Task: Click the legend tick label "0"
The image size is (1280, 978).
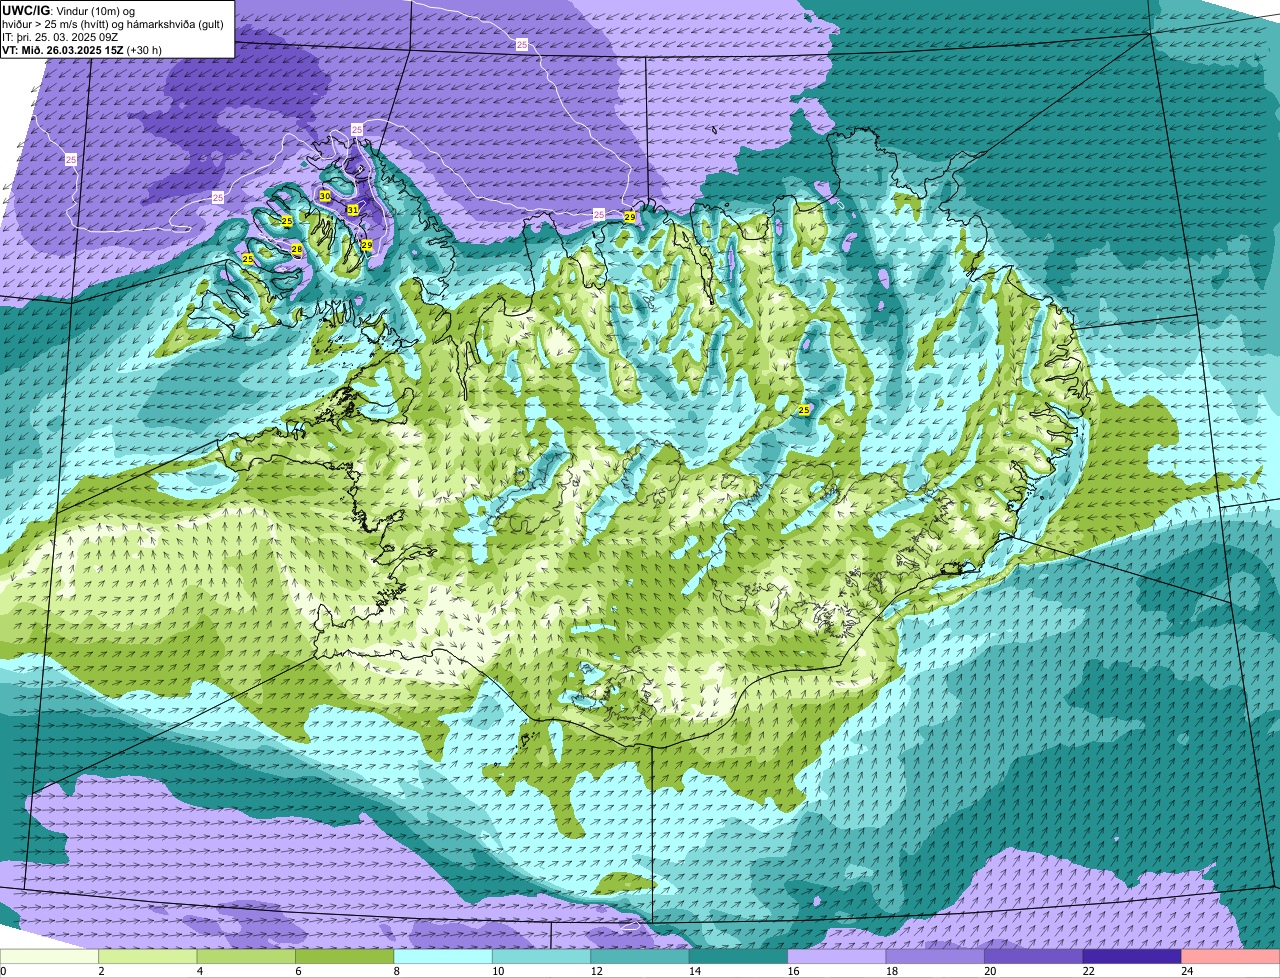Action: tap(3, 971)
